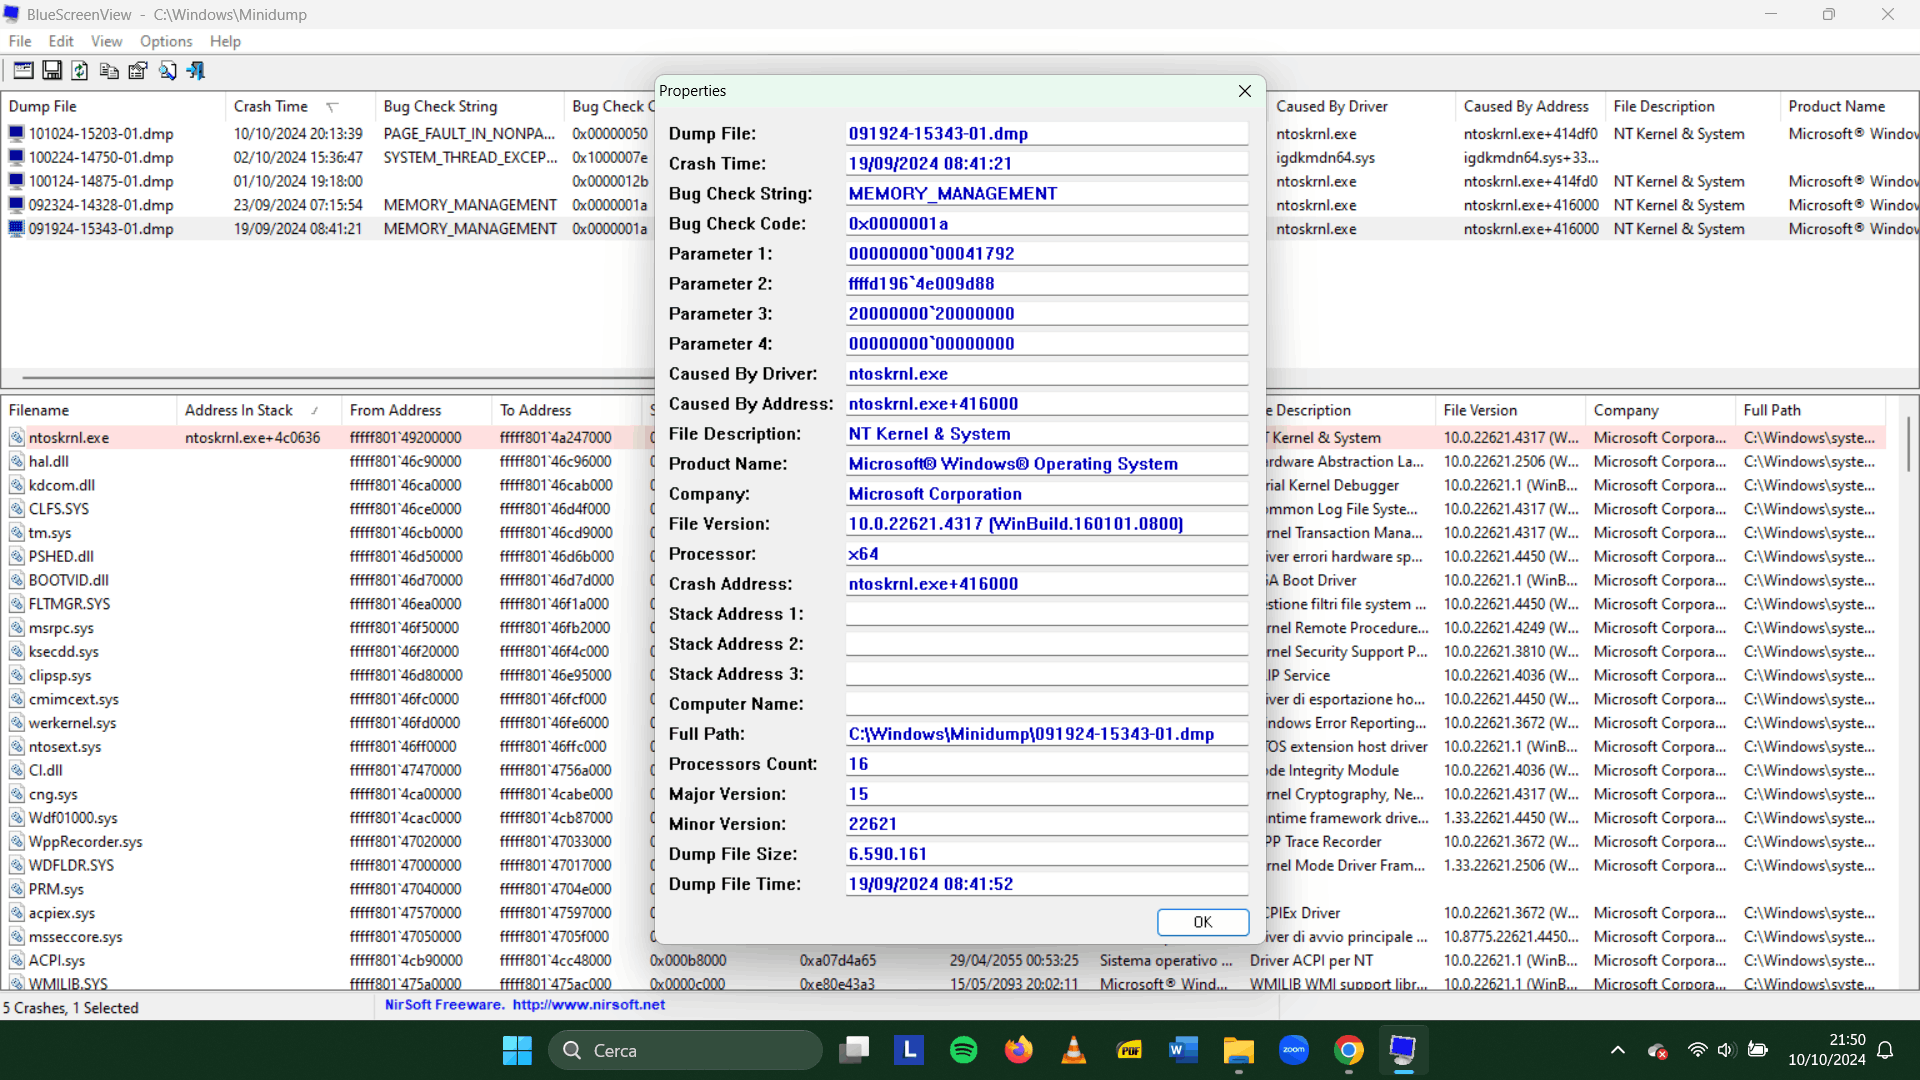
Task: Click the Exit door toolbar icon
Action: pos(196,70)
